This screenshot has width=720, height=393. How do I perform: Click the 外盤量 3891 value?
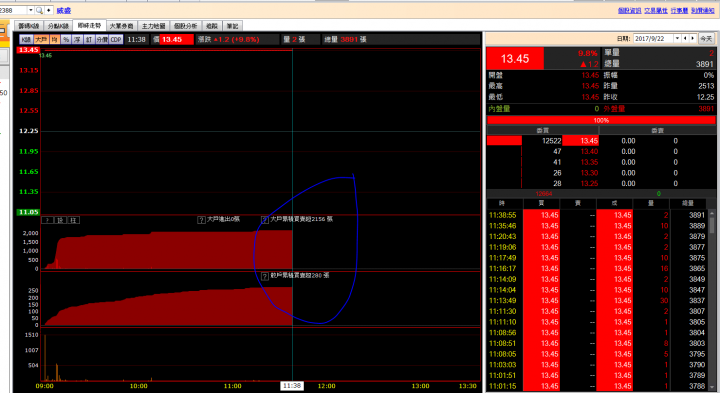click(x=706, y=109)
